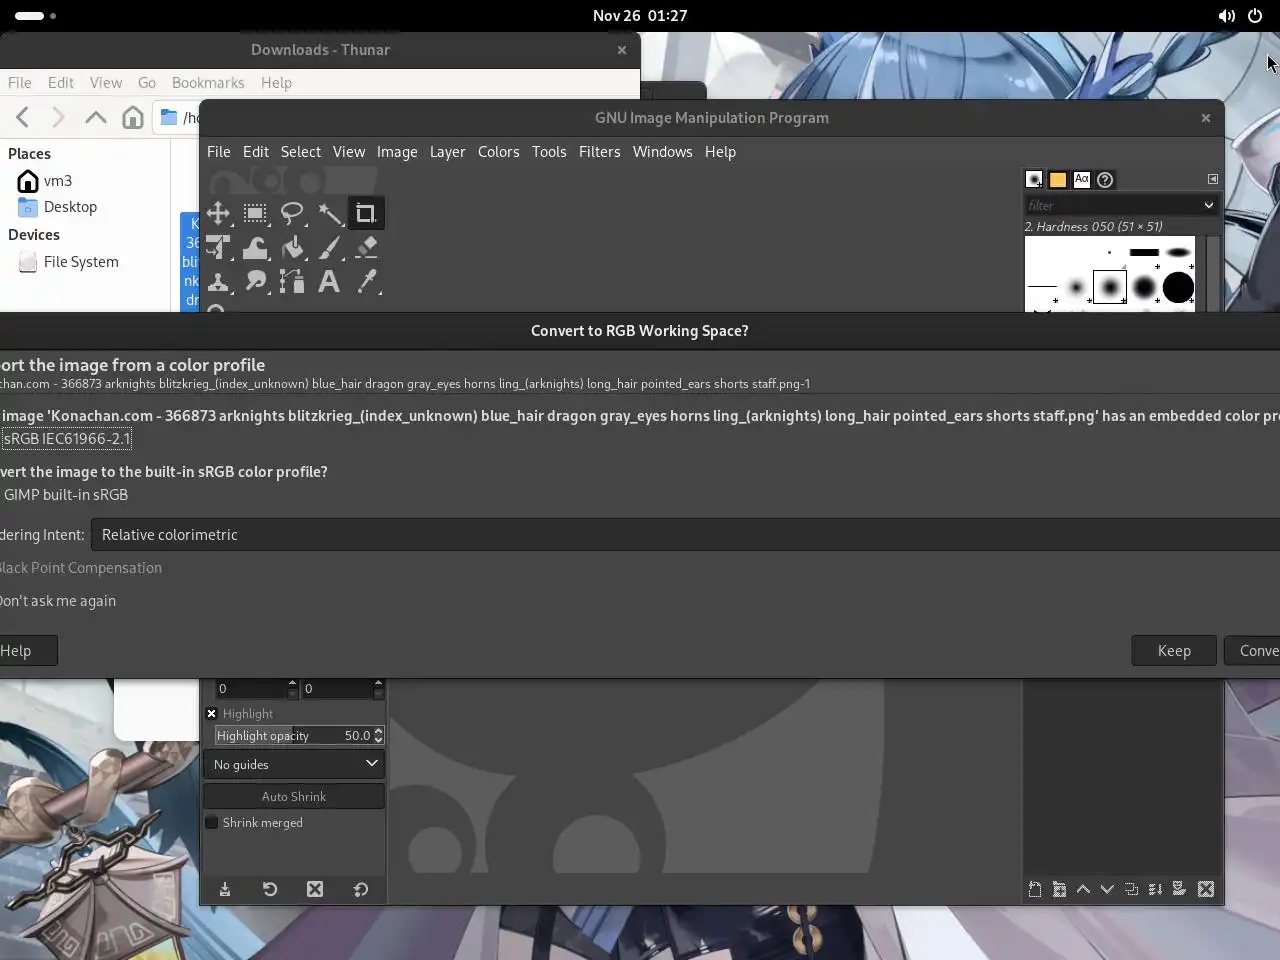Open GIMP Windows menu
Image resolution: width=1280 pixels, height=960 pixels.
[x=662, y=152]
